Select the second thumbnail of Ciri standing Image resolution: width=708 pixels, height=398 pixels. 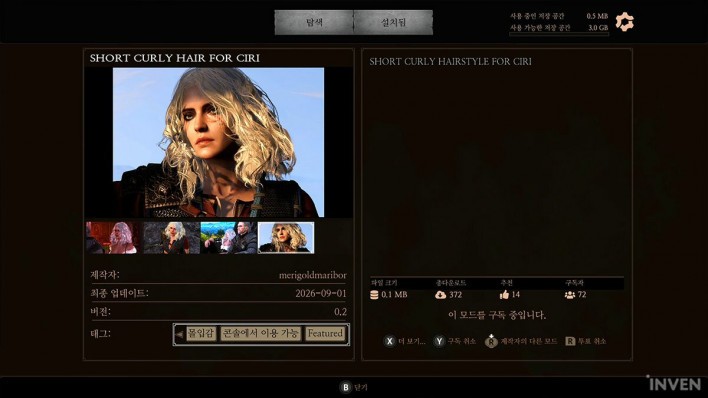172,238
